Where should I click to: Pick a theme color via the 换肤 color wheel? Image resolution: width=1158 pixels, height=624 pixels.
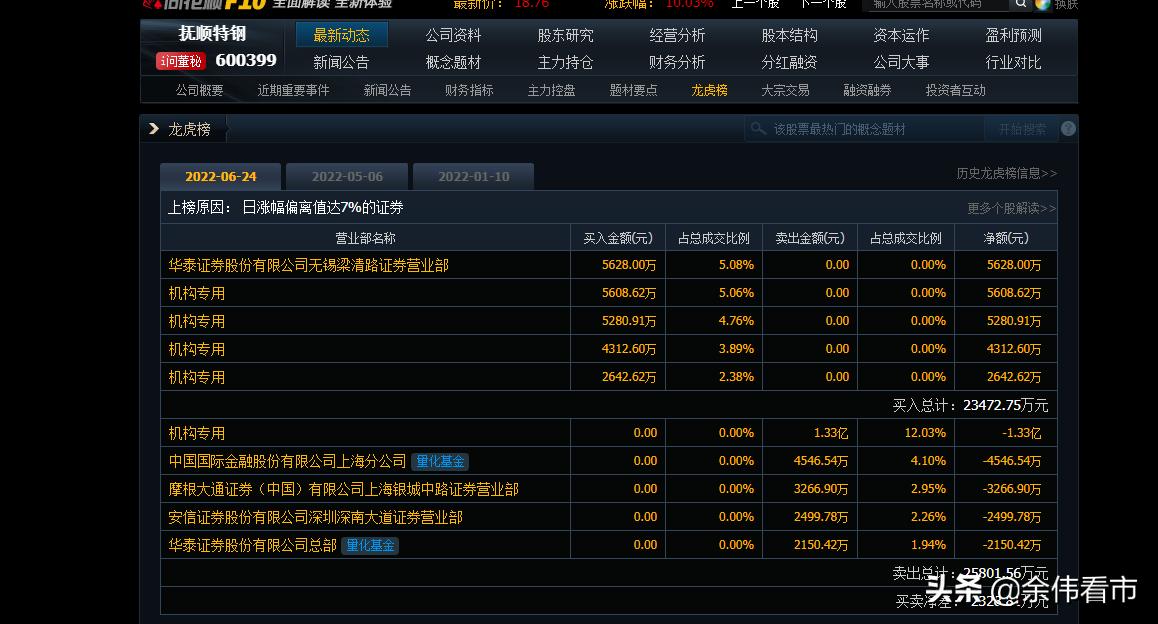tap(1042, 5)
